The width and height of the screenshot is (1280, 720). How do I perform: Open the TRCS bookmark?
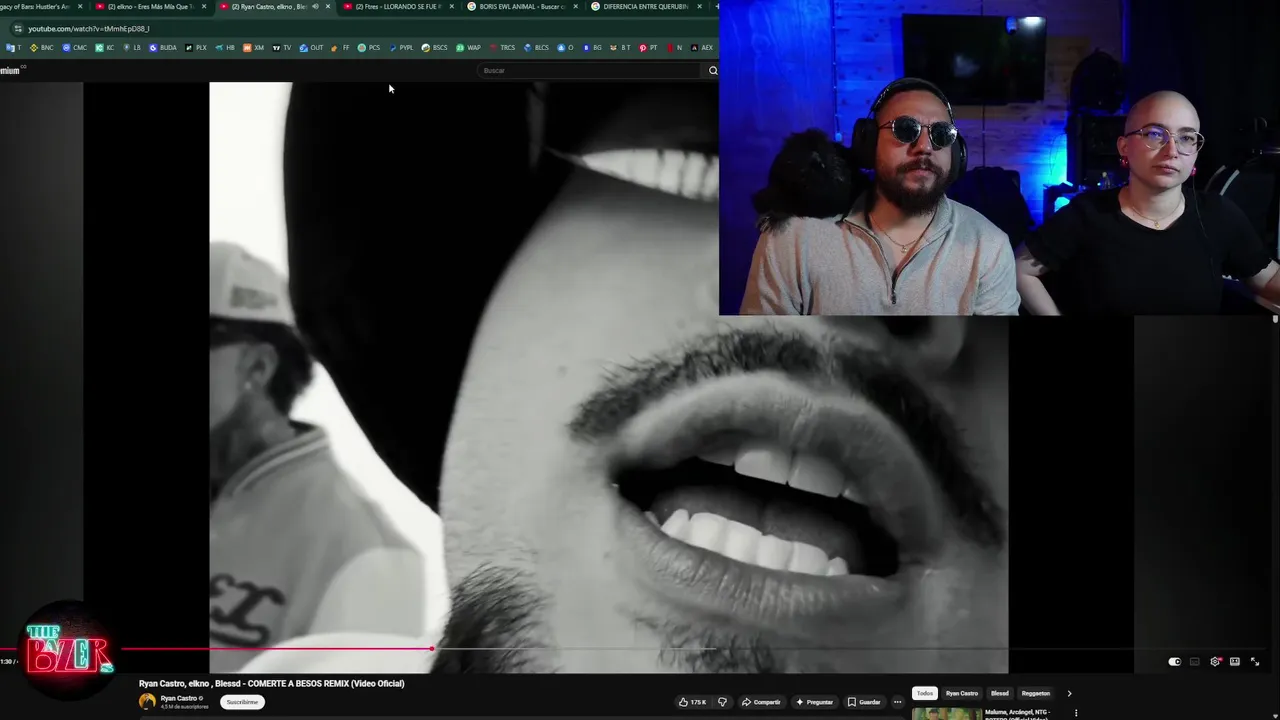[502, 48]
